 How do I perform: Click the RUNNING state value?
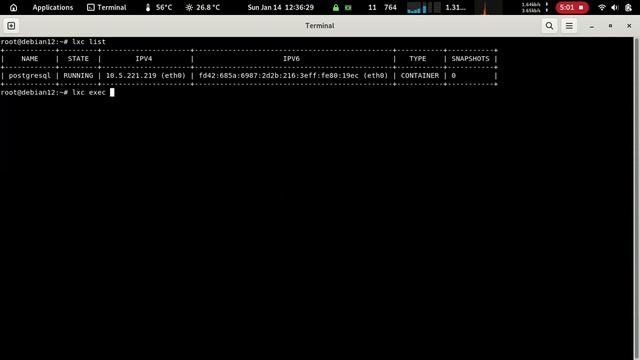78,76
